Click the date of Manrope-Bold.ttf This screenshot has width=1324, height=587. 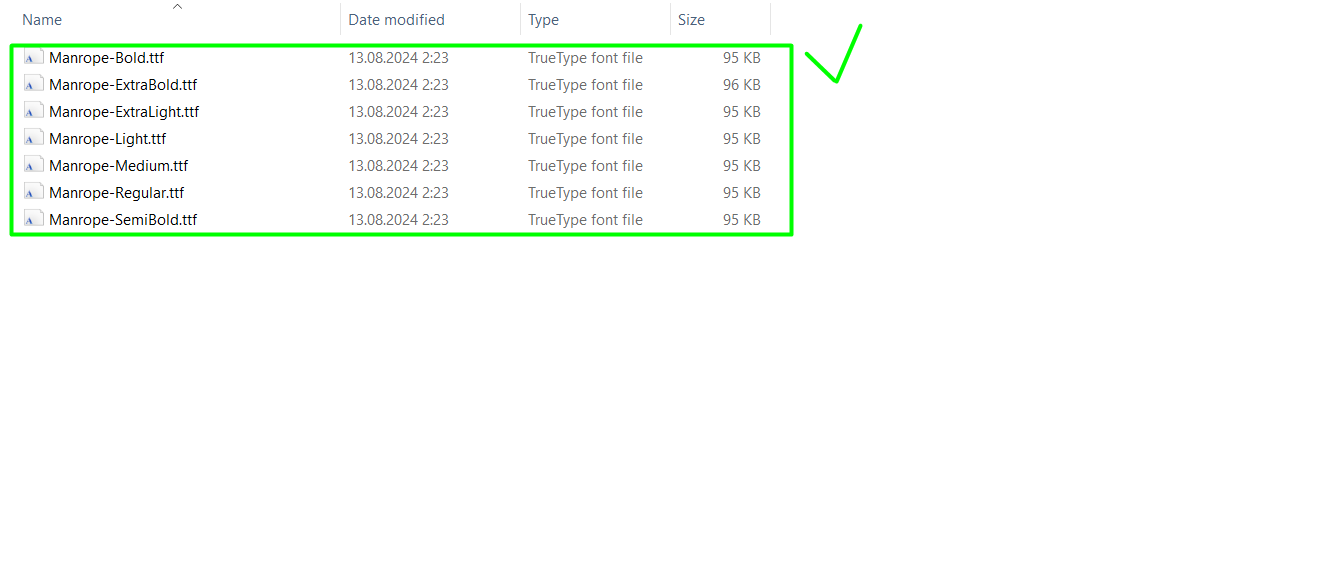(x=398, y=58)
